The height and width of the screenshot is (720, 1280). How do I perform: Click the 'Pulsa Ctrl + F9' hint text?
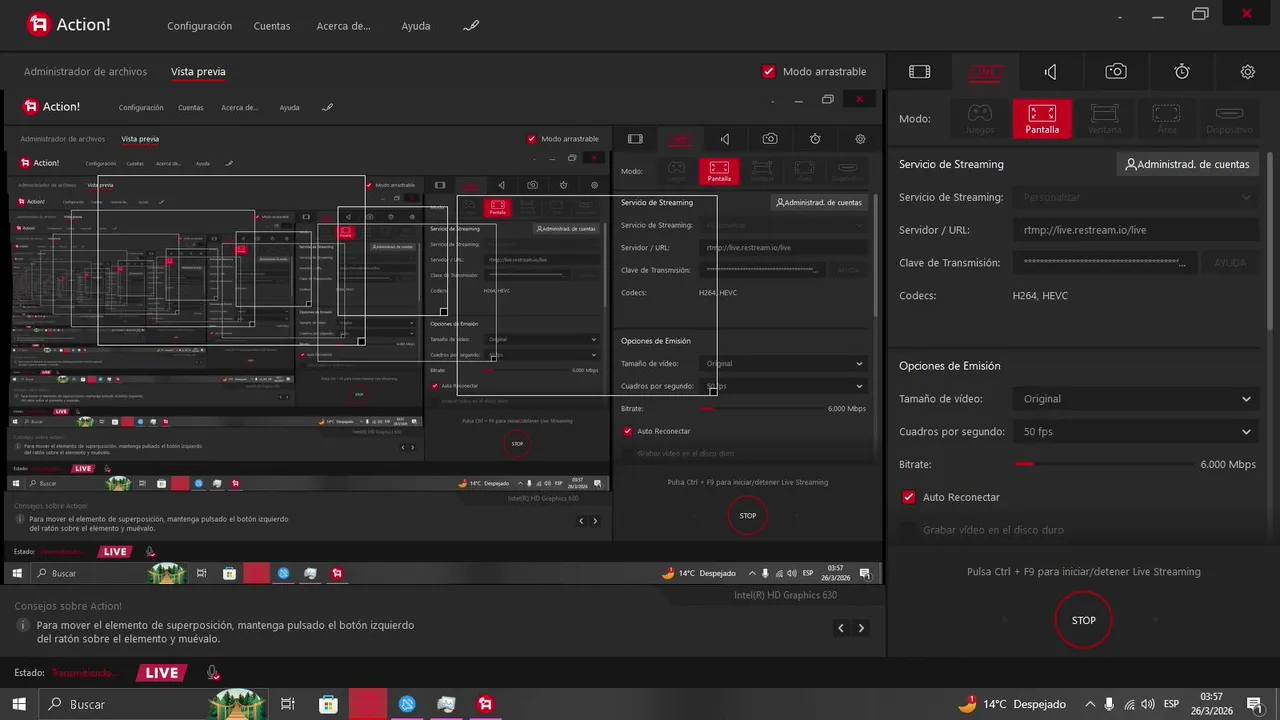pos(1084,572)
